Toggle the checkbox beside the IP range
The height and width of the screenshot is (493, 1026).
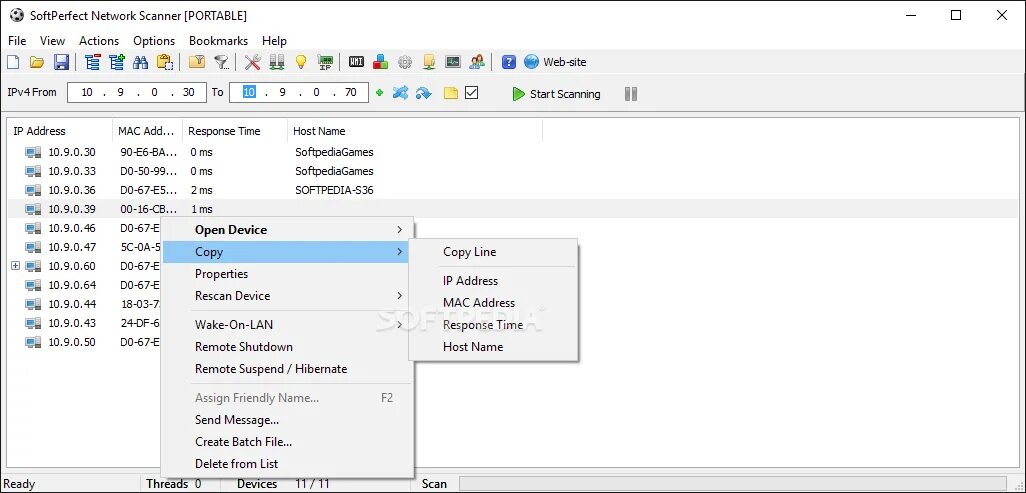tap(472, 93)
